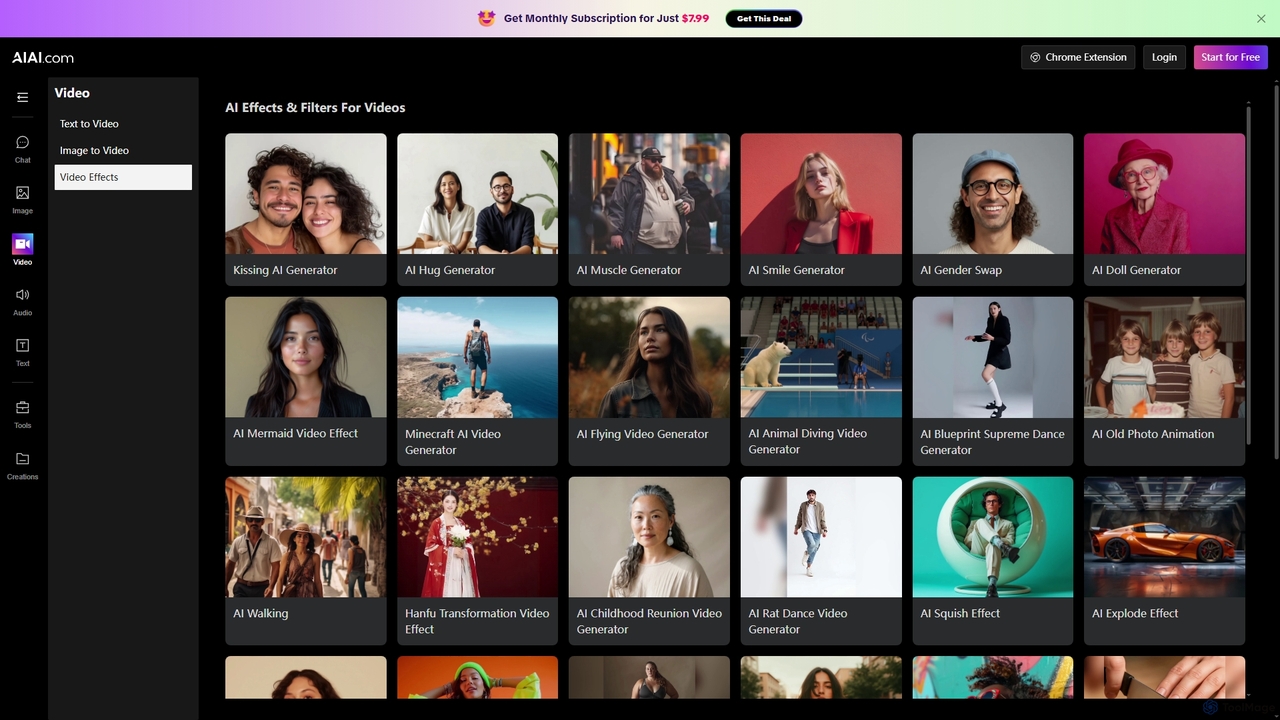Screen dimensions: 1280x720
Task: Select Video Effects menu item
Action: tap(123, 177)
